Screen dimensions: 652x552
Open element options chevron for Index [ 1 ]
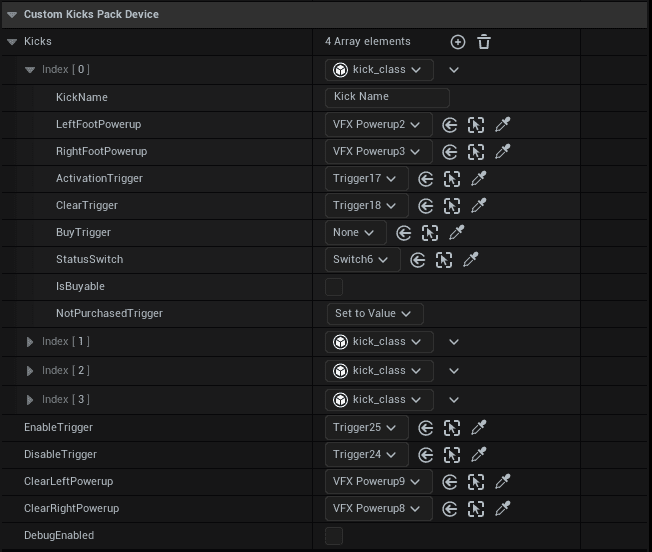point(454,342)
